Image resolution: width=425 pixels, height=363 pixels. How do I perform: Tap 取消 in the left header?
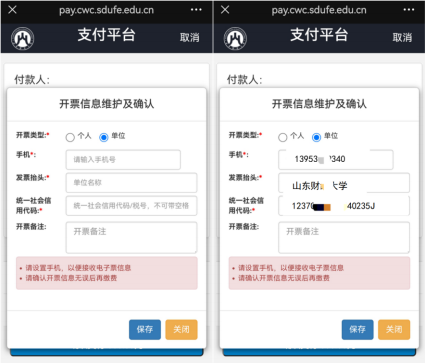[x=190, y=37]
